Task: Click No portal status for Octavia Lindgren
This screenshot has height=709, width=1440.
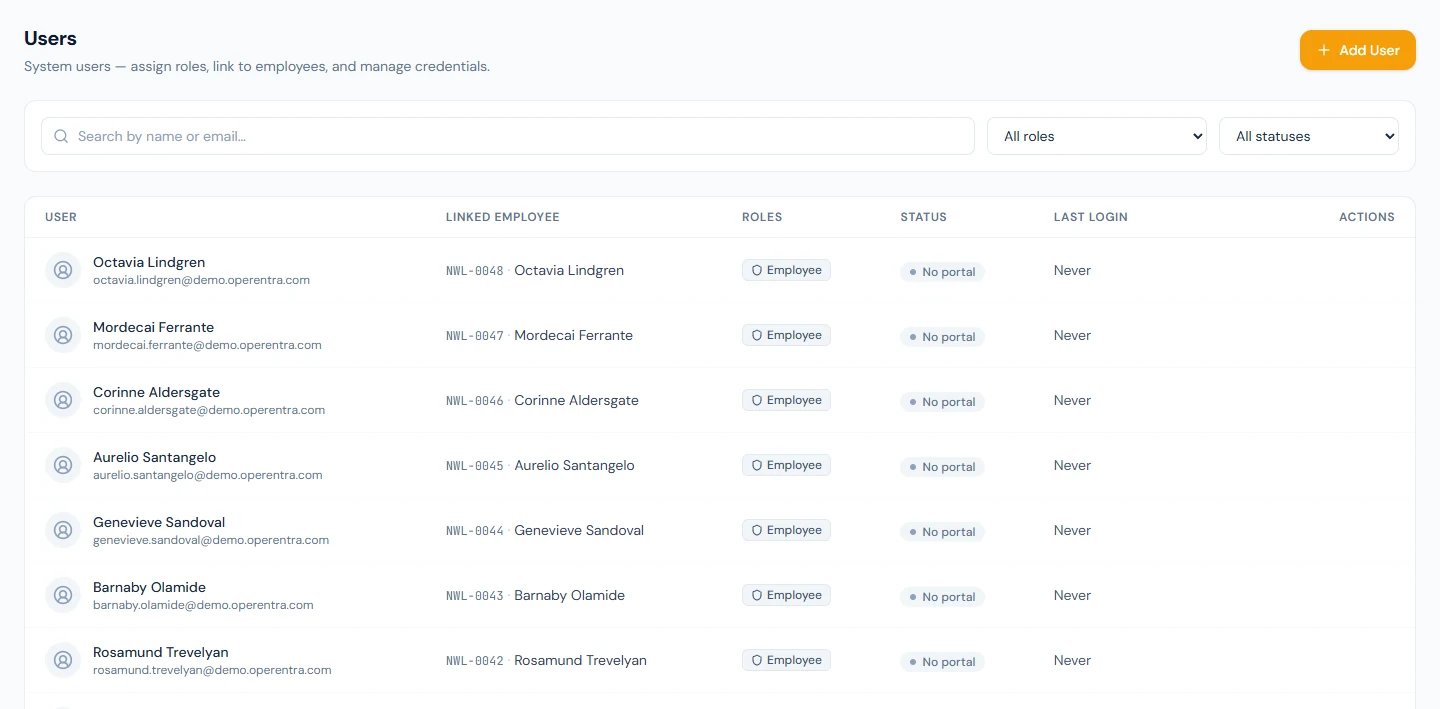Action: coord(942,272)
